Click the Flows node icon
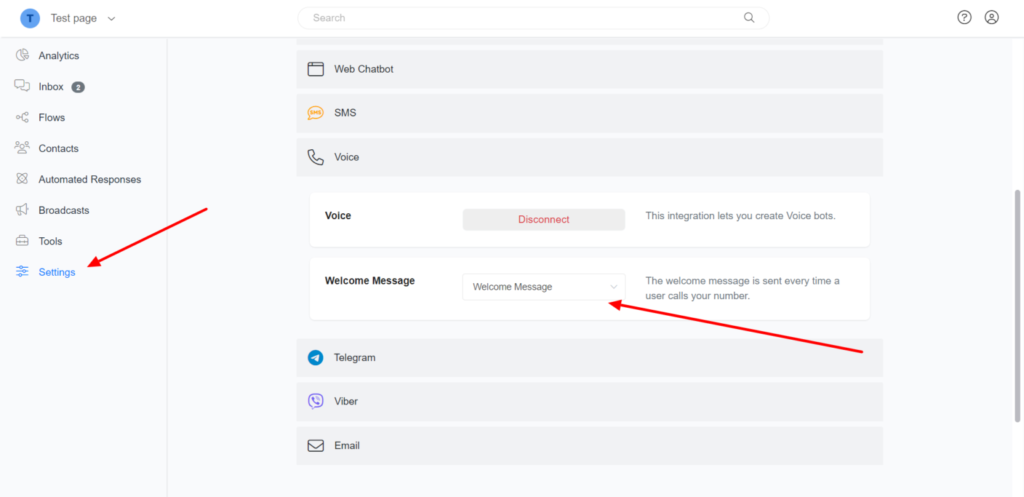The width and height of the screenshot is (1024, 497). coord(22,118)
